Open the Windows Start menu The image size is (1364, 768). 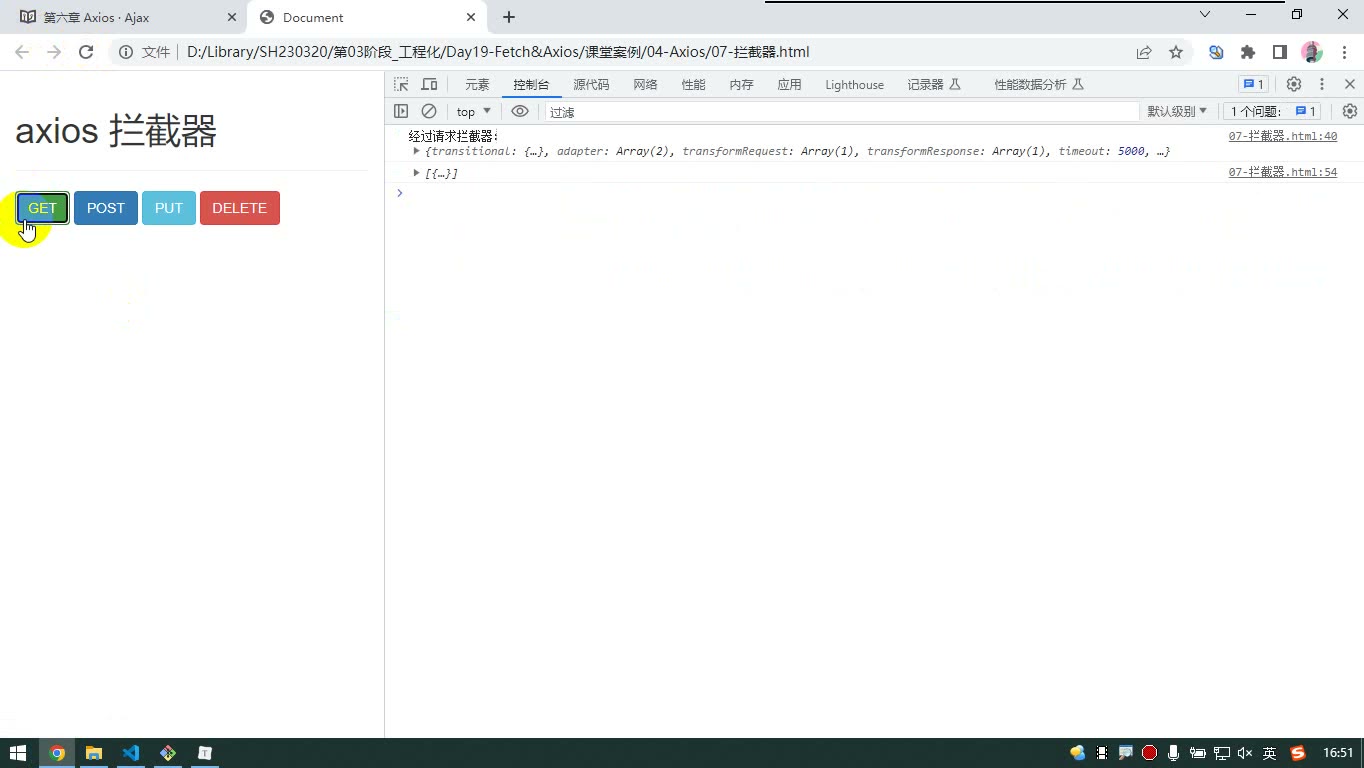pos(18,753)
